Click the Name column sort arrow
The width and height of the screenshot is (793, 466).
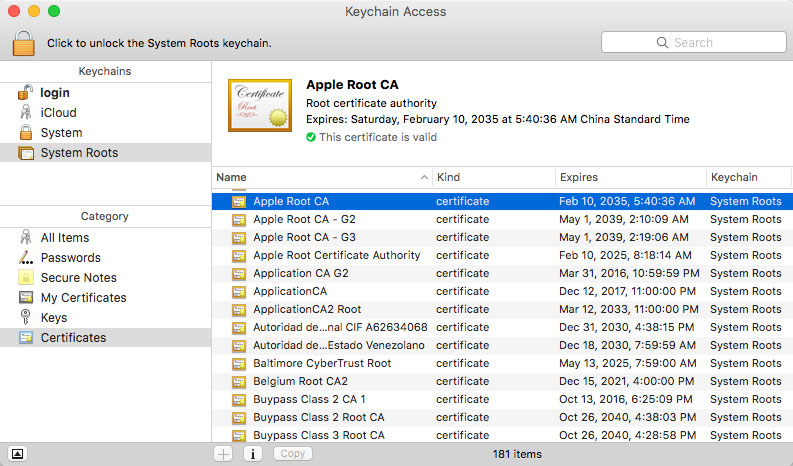(424, 177)
